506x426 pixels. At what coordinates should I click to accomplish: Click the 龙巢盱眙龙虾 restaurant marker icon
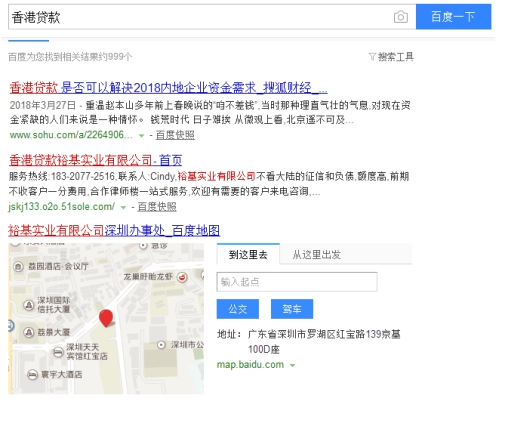click(x=182, y=277)
